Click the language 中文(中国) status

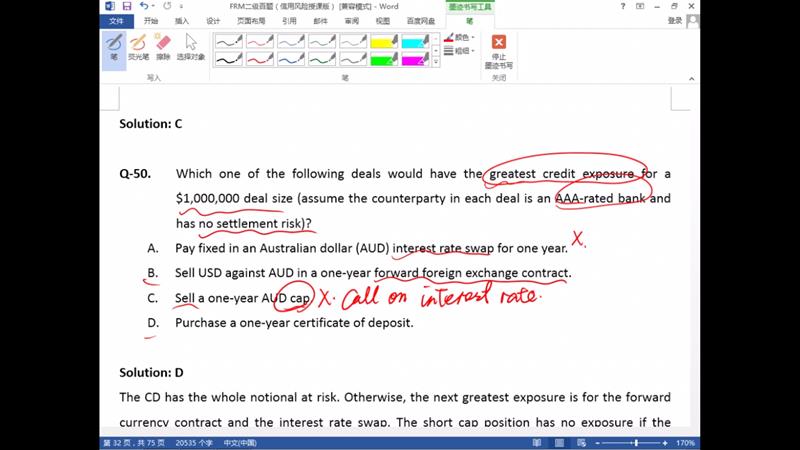tap(240, 443)
